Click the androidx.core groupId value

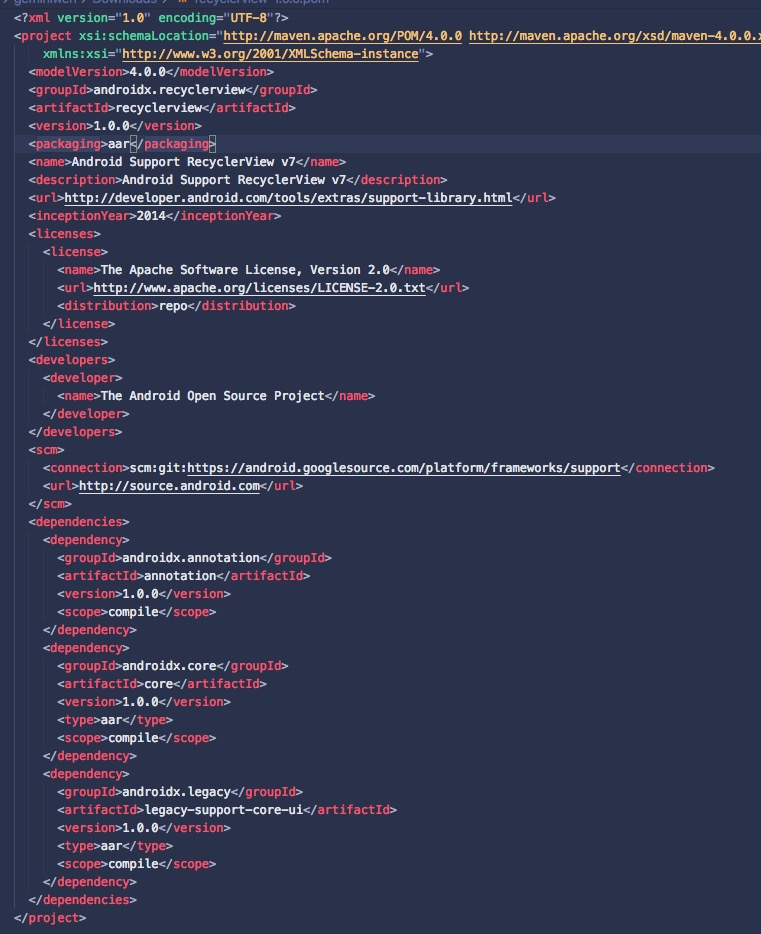click(x=169, y=665)
